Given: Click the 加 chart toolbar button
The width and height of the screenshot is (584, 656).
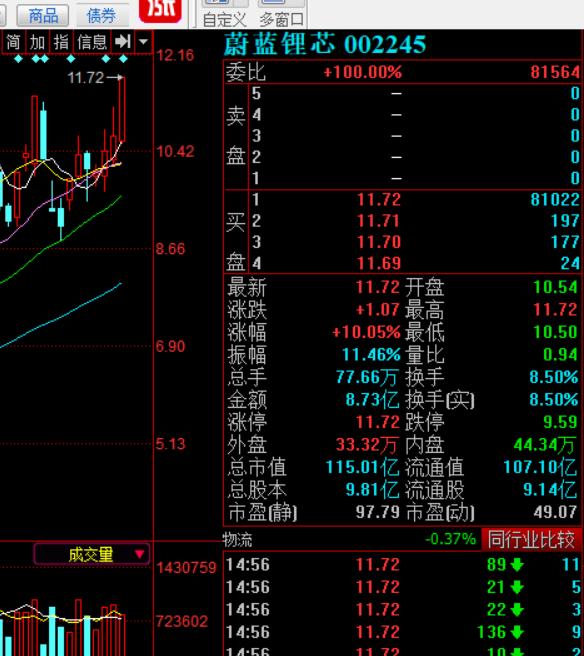Looking at the screenshot, I should point(37,42).
